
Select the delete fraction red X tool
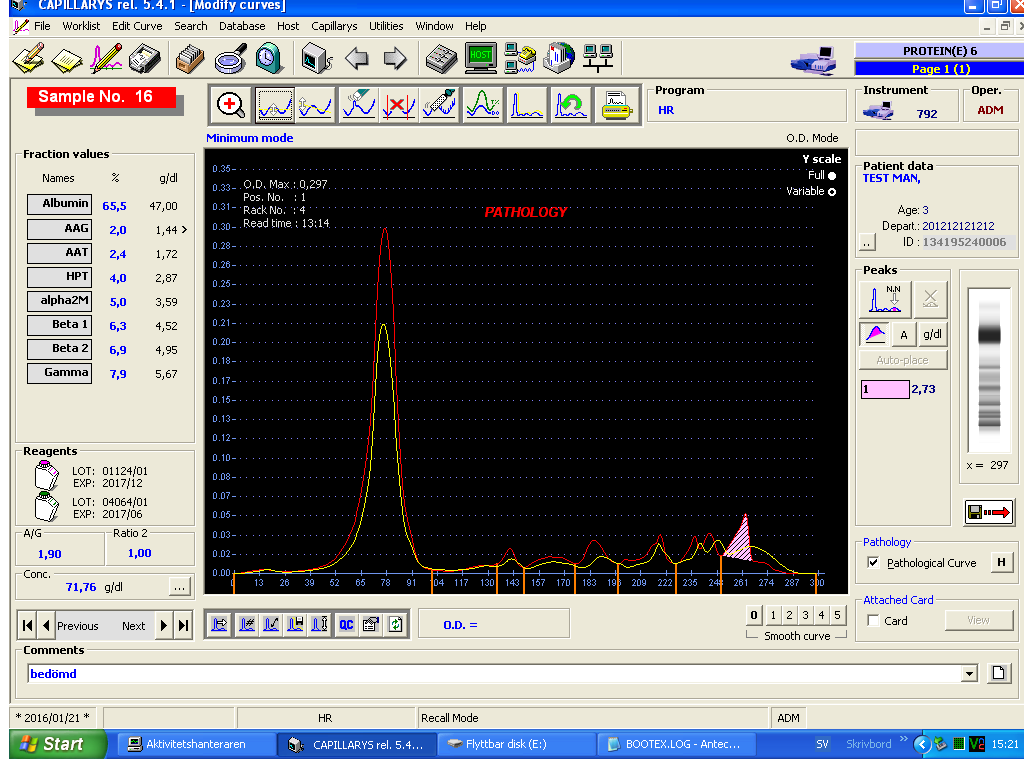click(x=399, y=104)
